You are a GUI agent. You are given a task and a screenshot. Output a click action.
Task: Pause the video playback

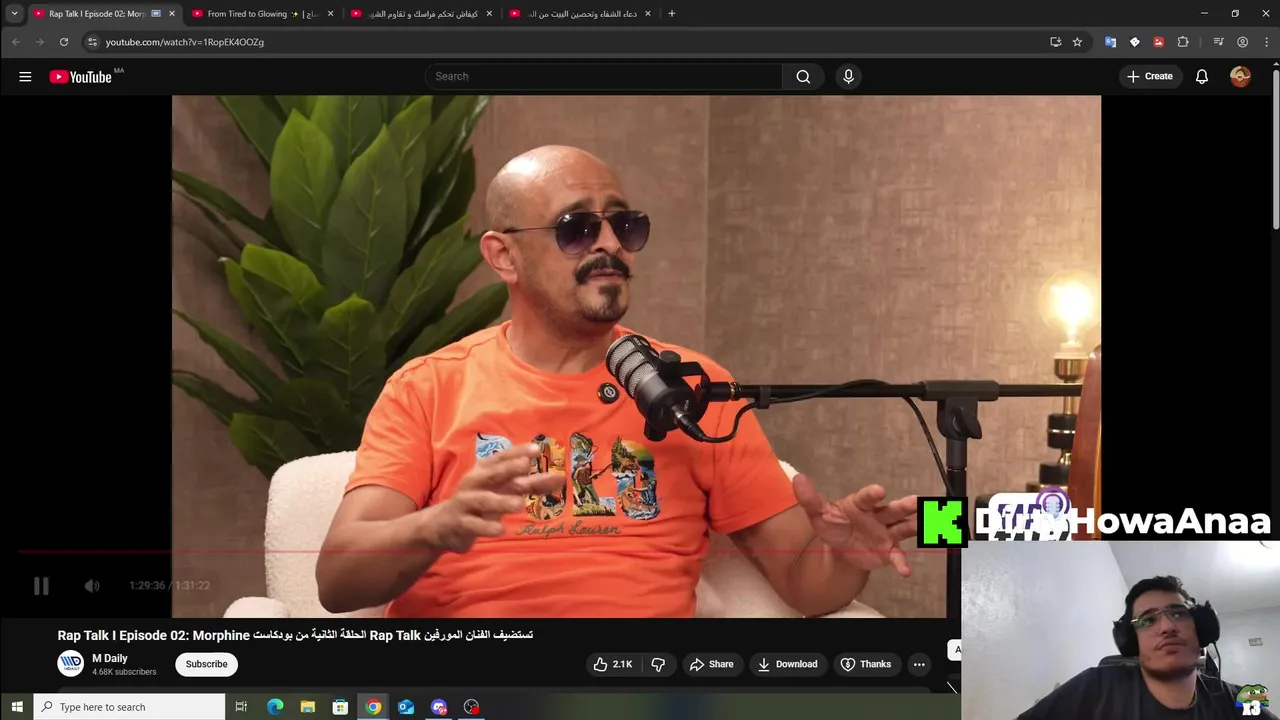pos(41,586)
